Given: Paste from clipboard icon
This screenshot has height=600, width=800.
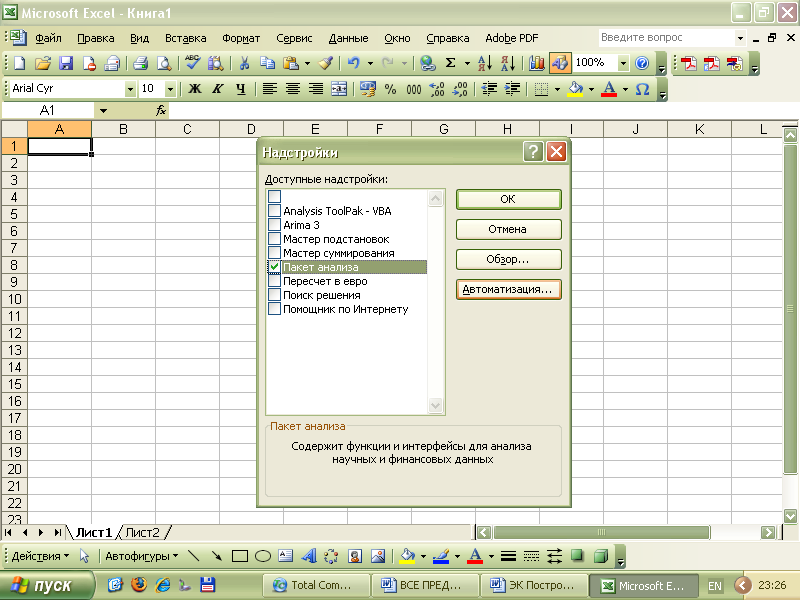Looking at the screenshot, I should pos(290,63).
